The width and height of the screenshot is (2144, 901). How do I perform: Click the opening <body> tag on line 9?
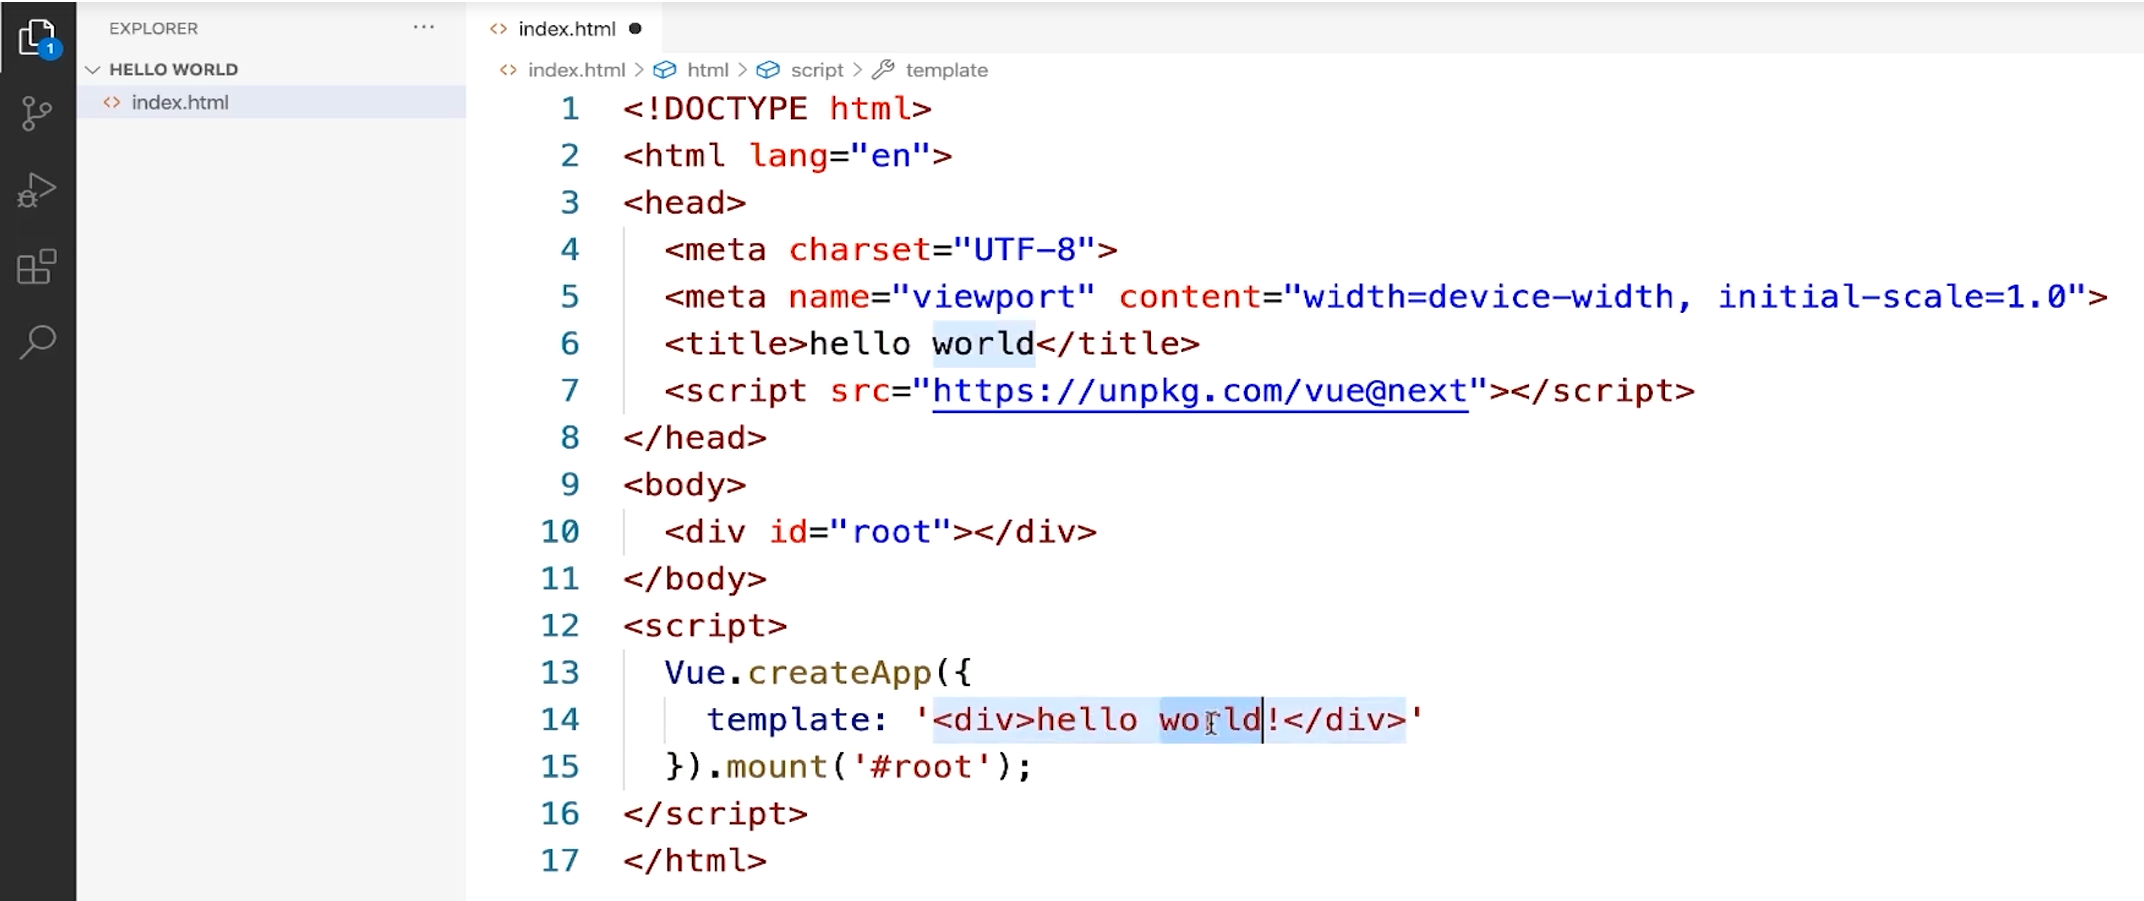point(685,484)
